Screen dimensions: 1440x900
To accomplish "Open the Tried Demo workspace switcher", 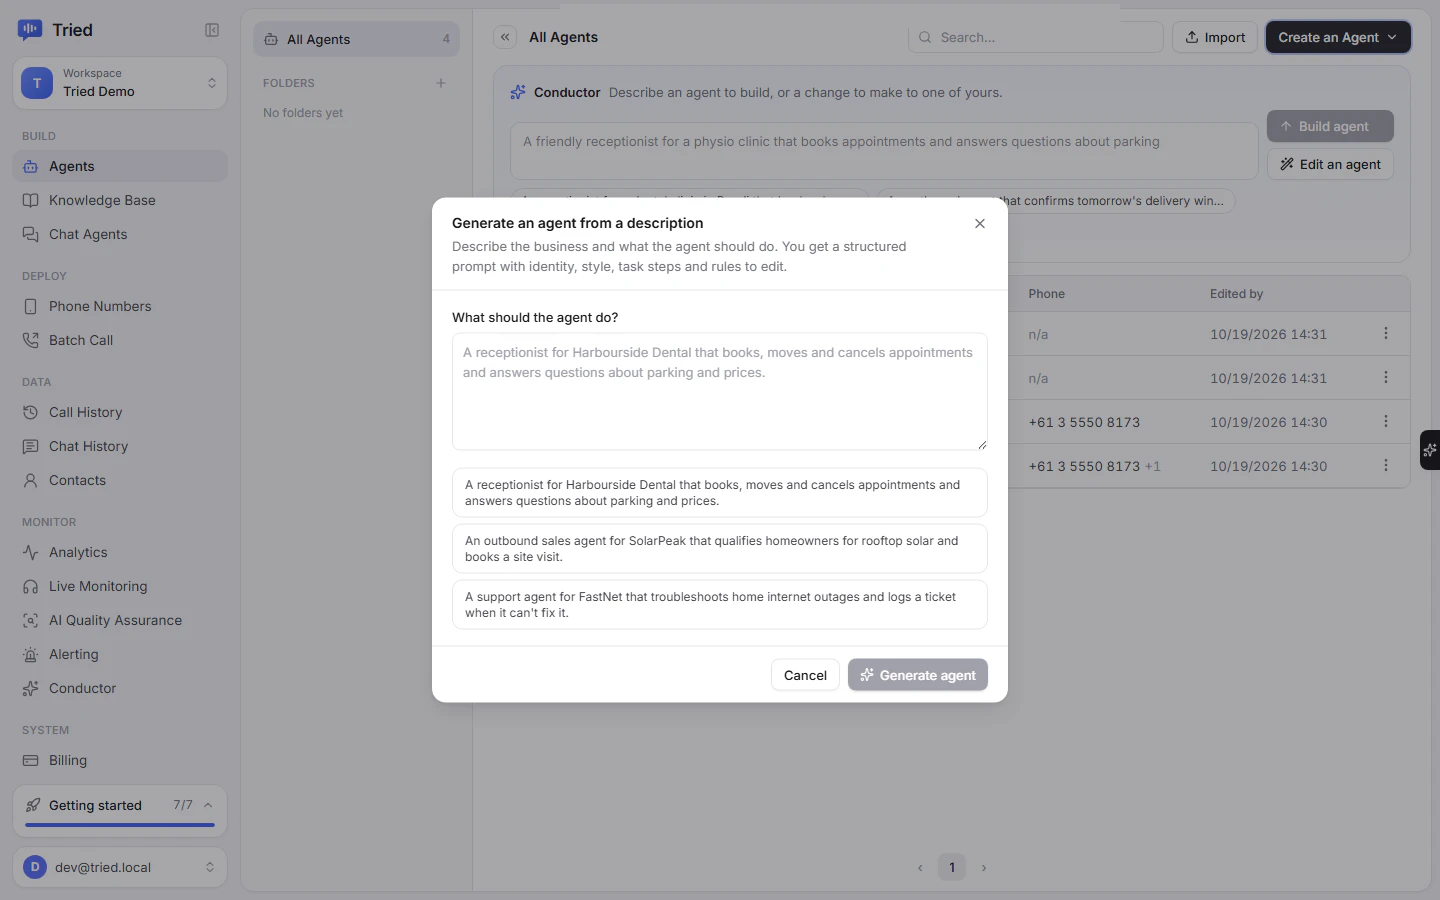I will point(120,83).
